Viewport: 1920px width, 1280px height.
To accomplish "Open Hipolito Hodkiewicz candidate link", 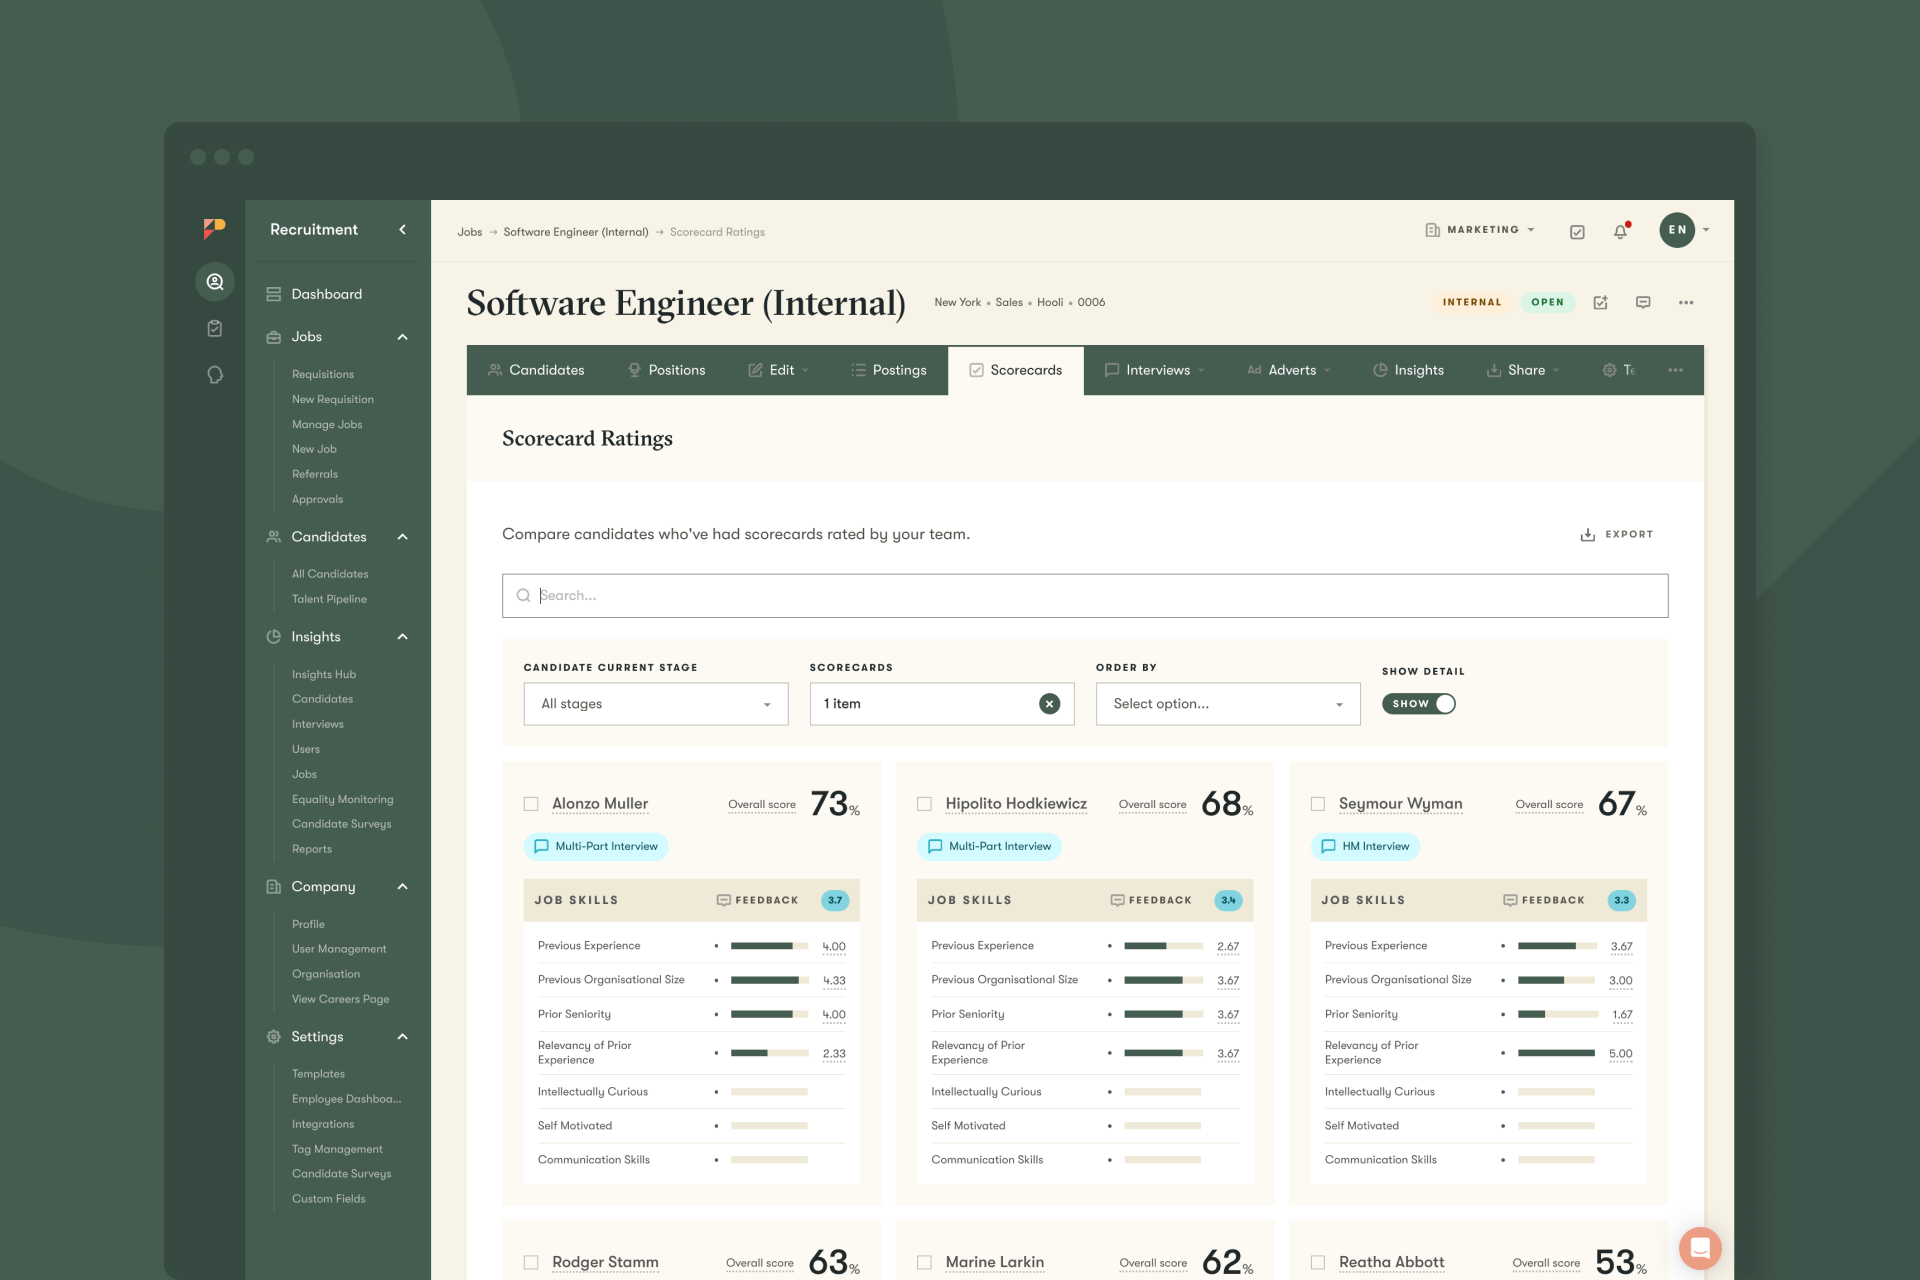I will click(x=1016, y=804).
